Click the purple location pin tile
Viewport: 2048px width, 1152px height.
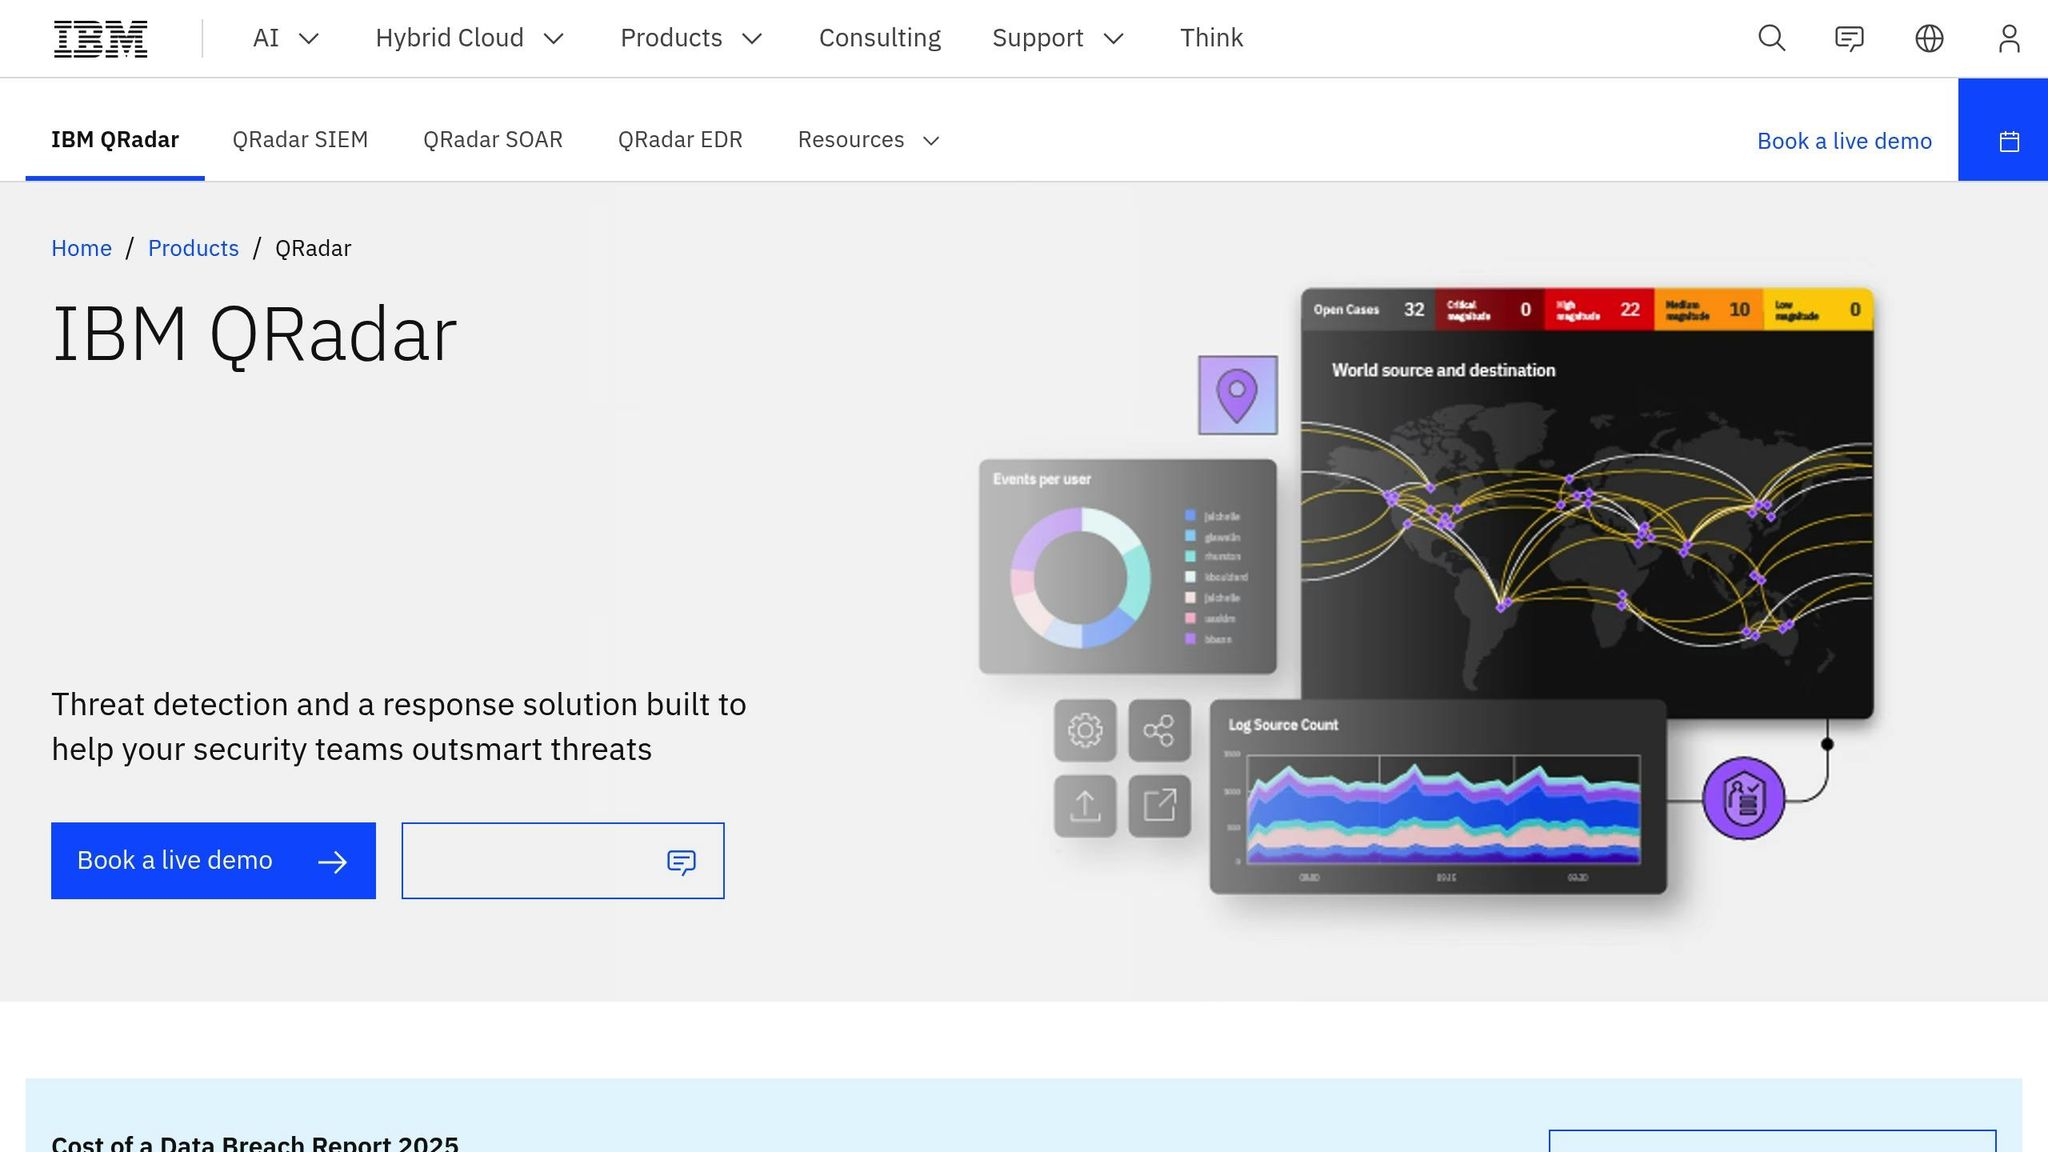[1237, 395]
